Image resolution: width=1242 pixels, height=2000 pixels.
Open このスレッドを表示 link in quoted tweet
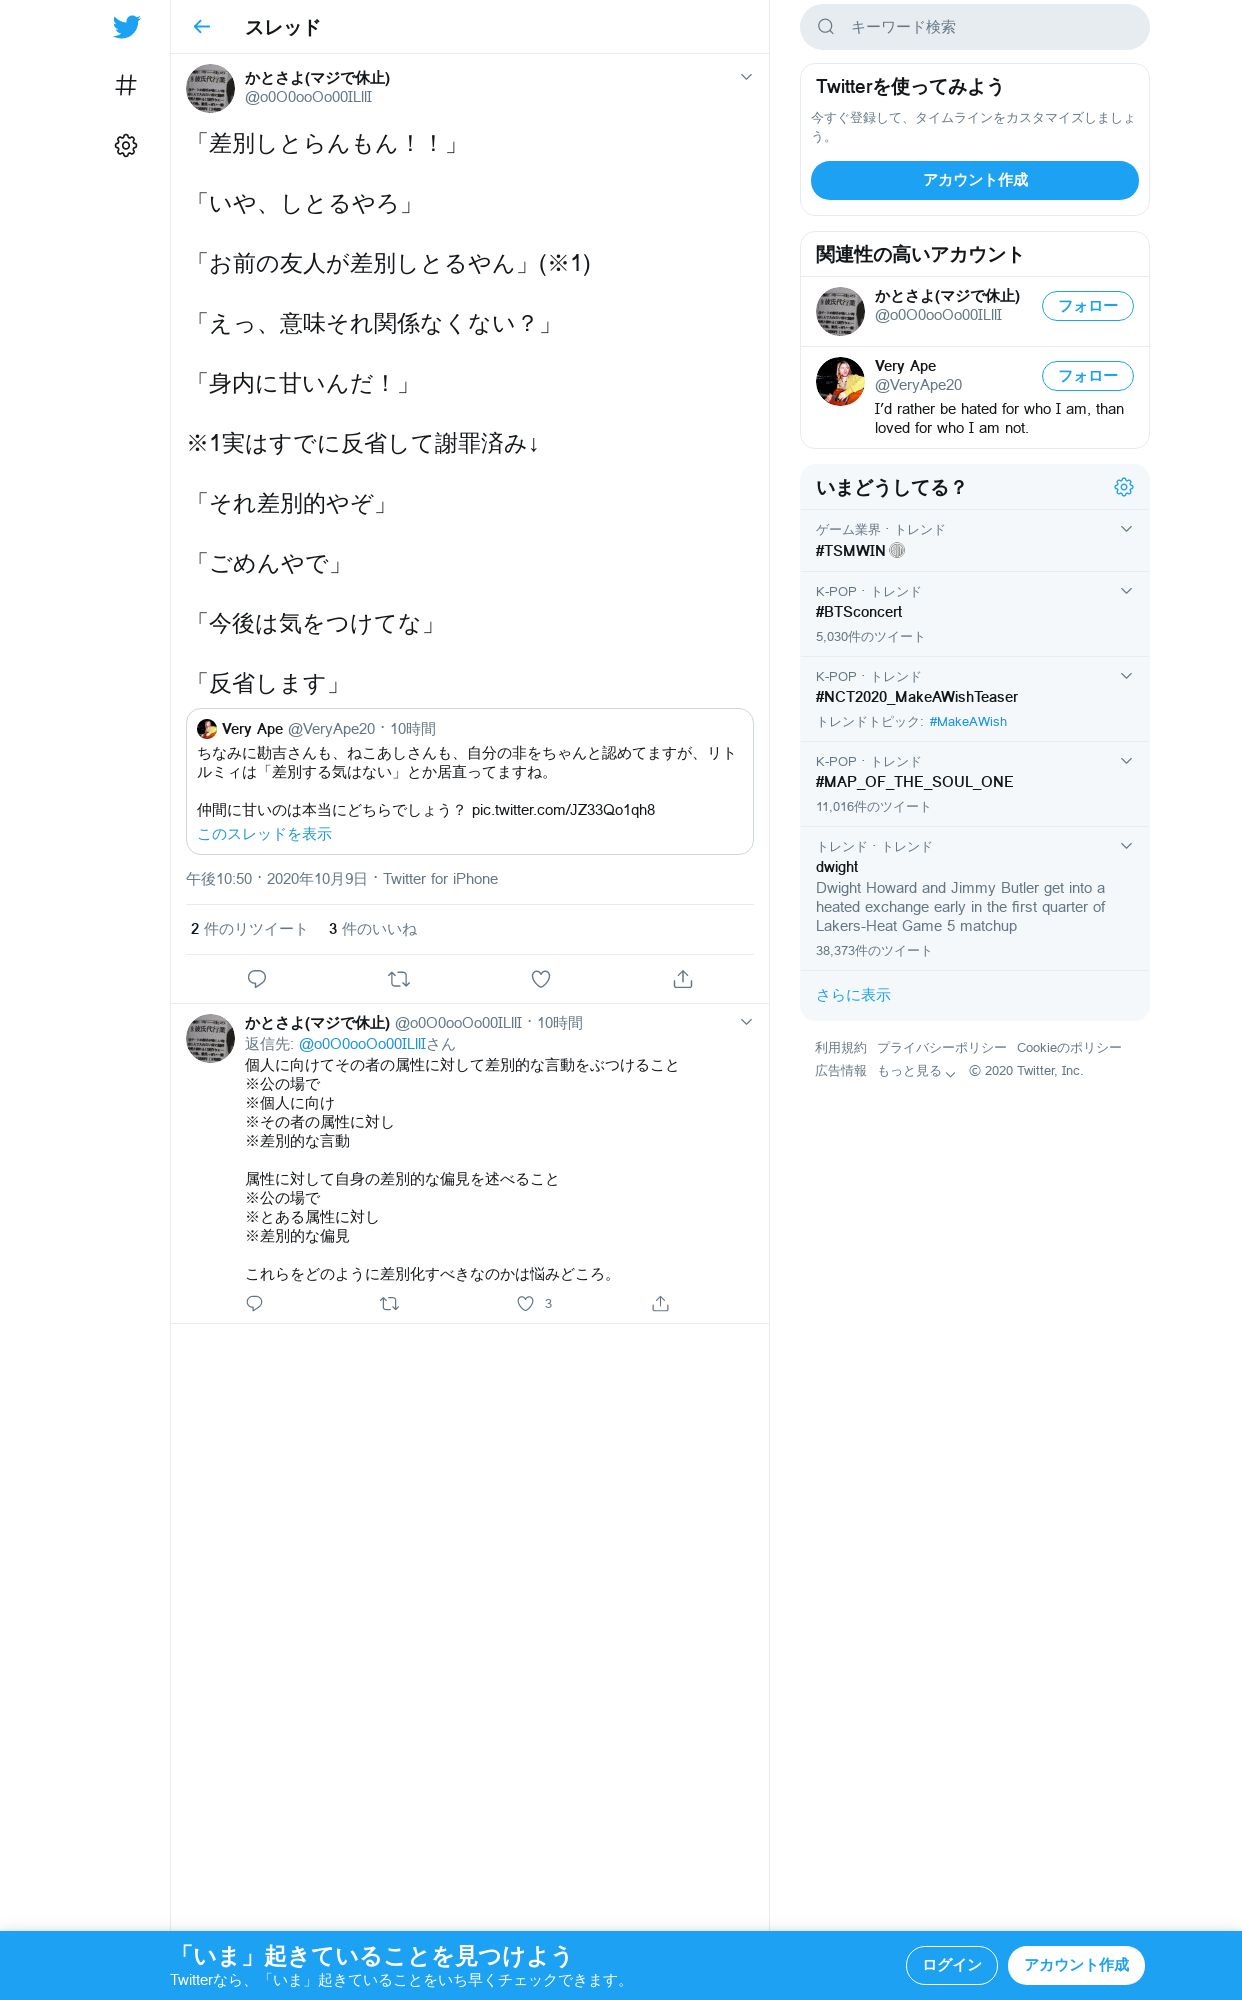[x=264, y=834]
